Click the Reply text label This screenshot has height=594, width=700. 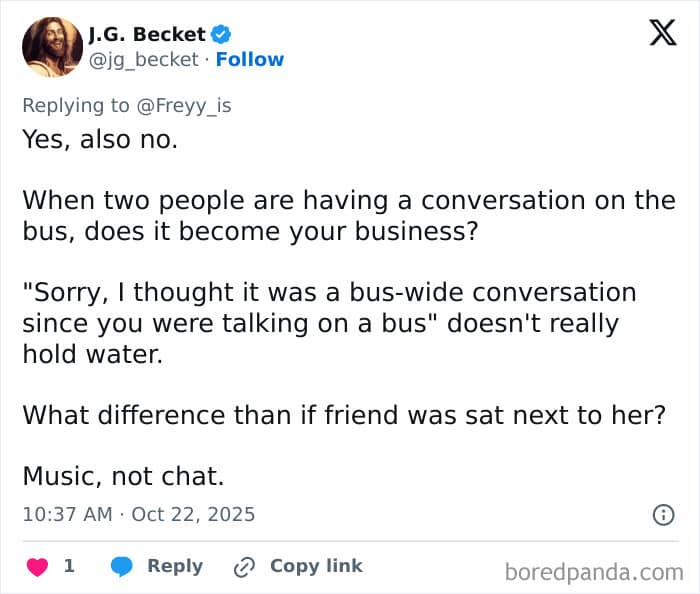[x=175, y=566]
